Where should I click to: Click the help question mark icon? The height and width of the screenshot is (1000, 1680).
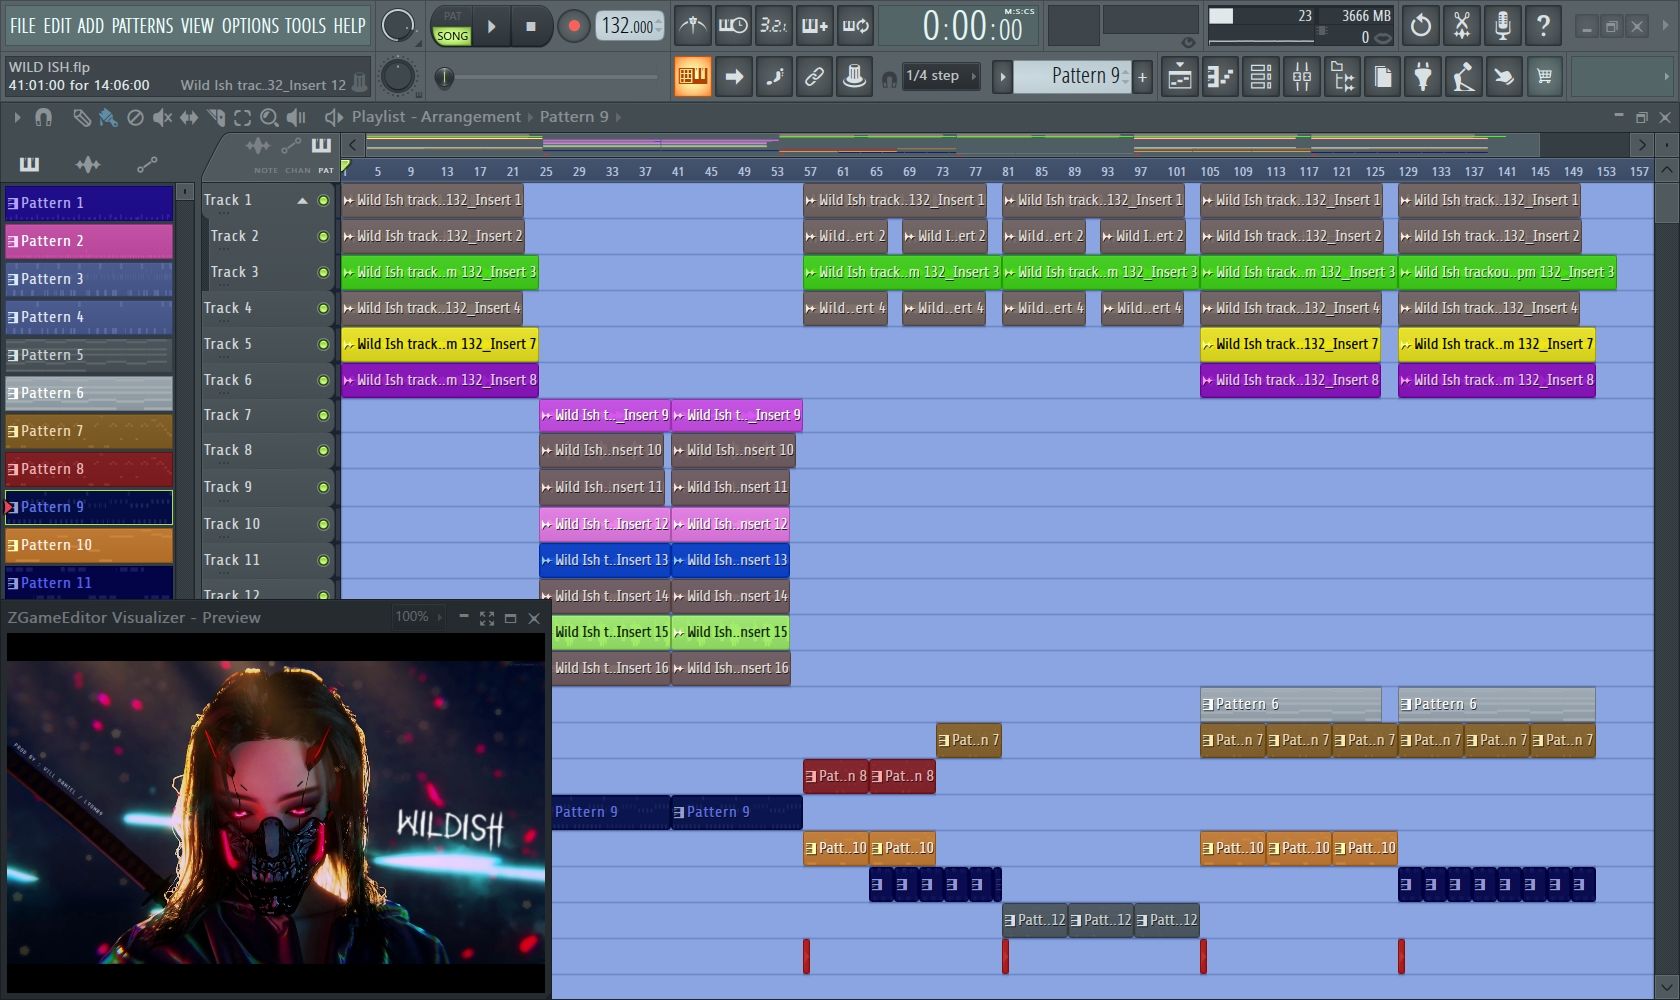(x=1544, y=26)
